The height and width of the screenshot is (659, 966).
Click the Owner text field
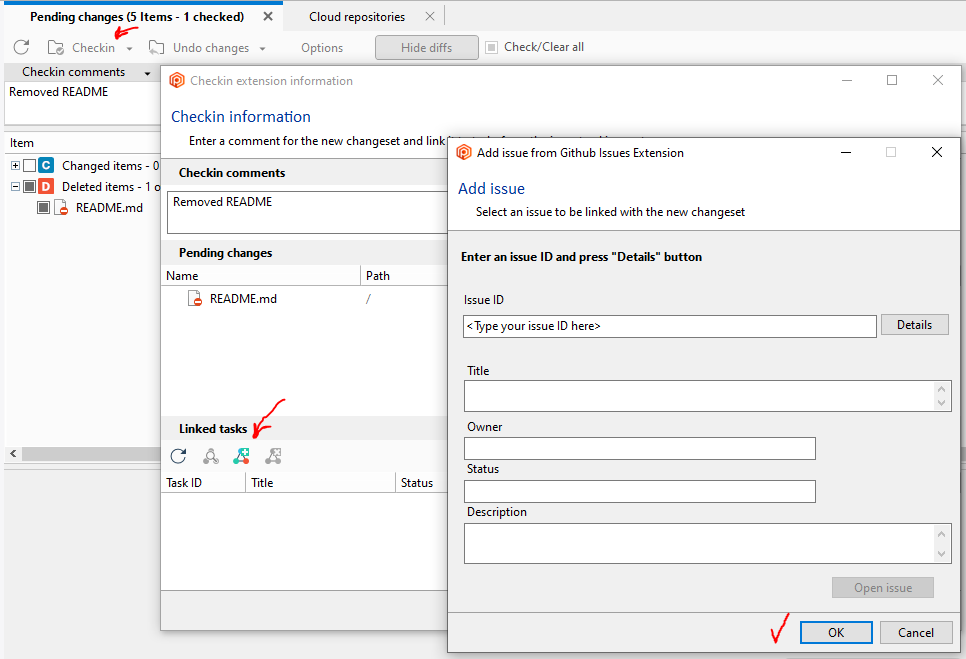tap(639, 448)
